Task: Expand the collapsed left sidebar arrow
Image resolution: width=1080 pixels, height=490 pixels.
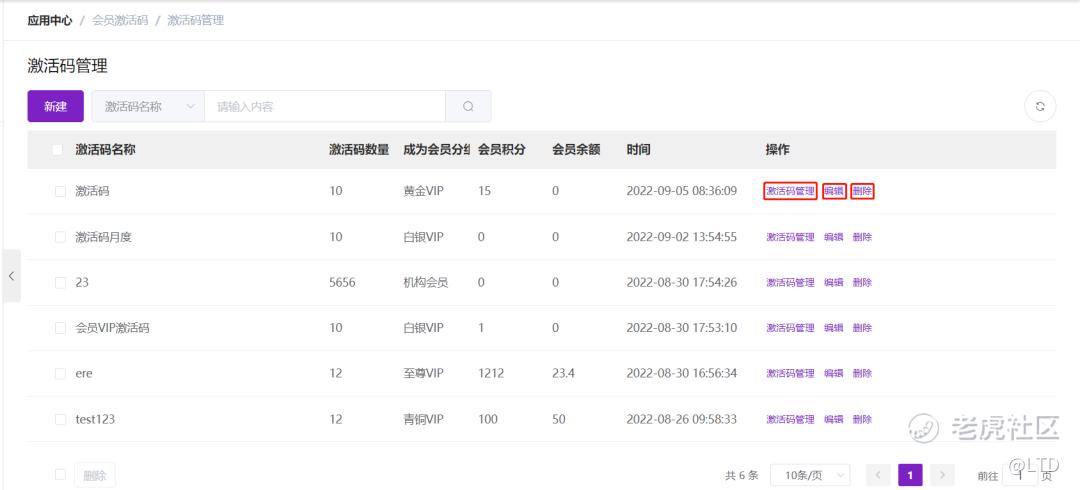Action: tap(11, 276)
